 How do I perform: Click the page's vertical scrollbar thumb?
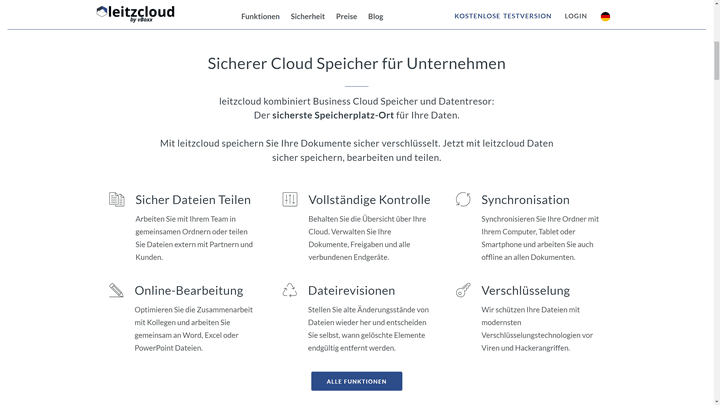point(716,61)
